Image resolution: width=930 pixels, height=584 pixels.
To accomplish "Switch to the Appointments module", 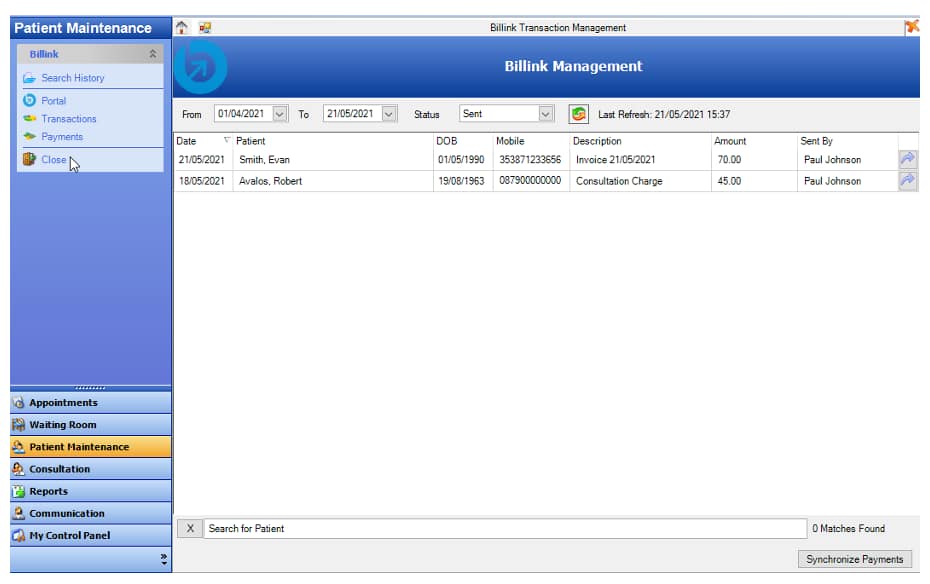I will (64, 403).
